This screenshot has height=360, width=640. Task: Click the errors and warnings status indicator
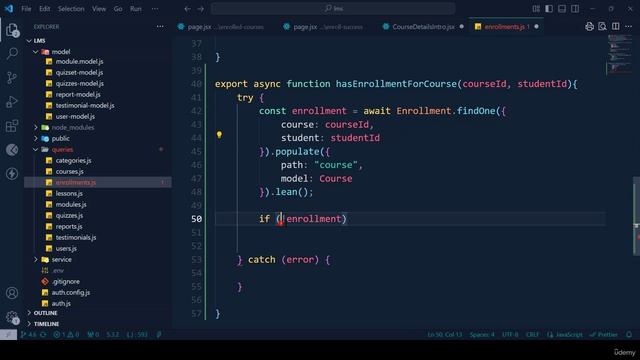[x=66, y=335]
